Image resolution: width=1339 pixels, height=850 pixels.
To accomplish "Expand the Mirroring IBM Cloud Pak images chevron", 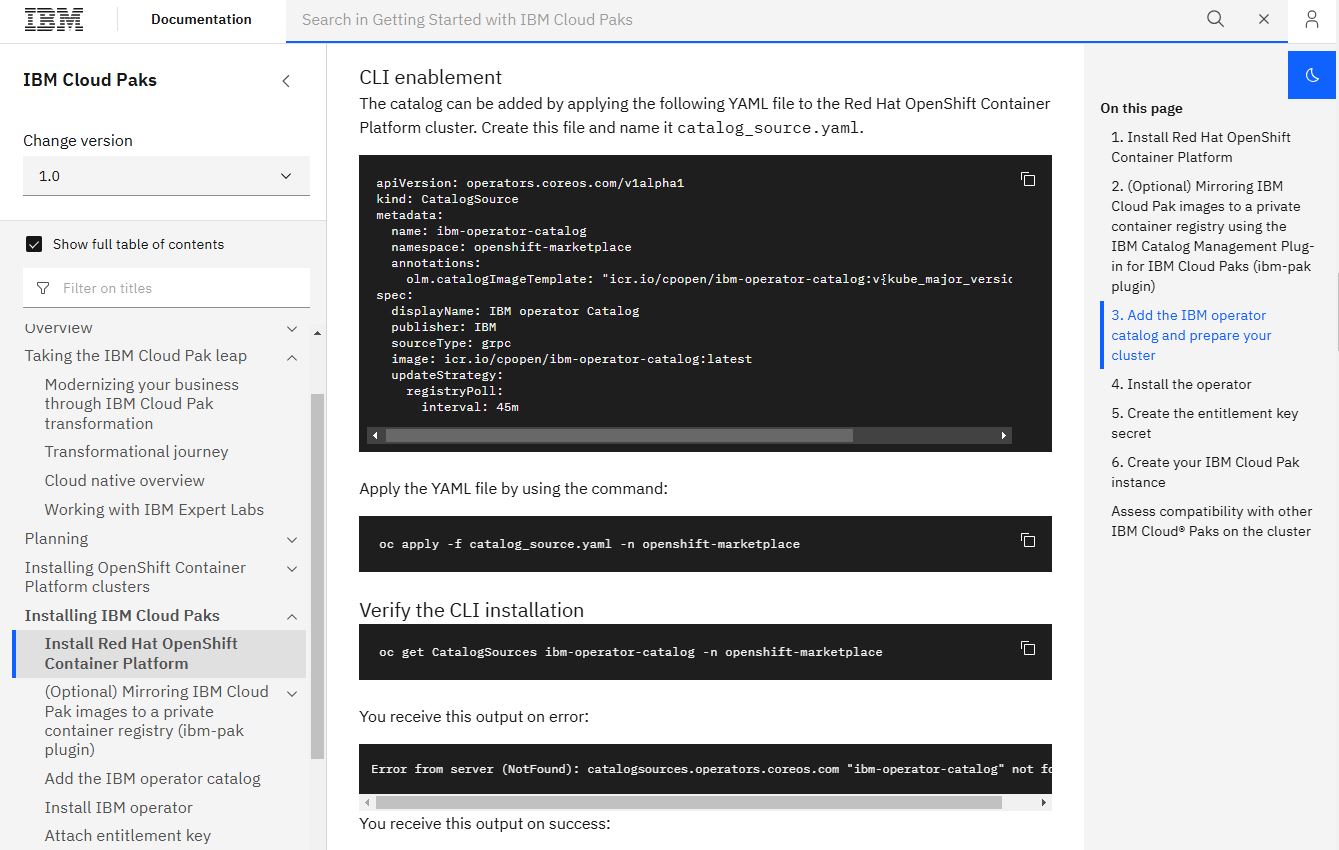I will tap(292, 693).
